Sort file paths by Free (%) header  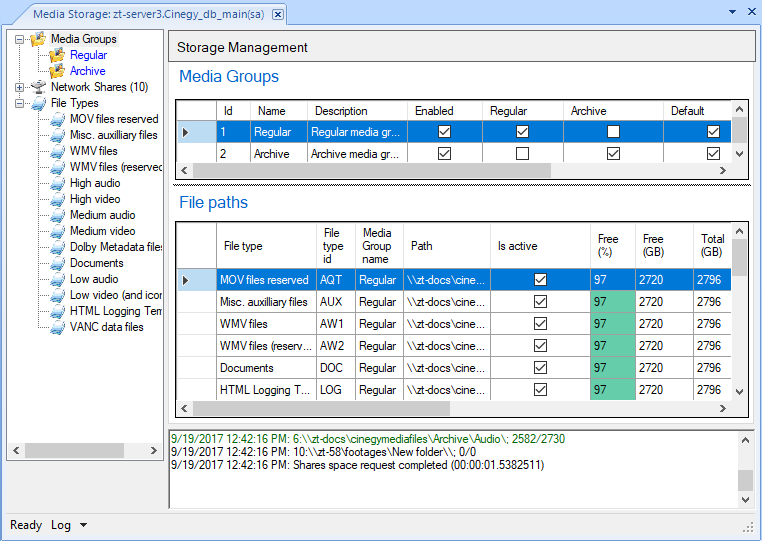point(613,246)
